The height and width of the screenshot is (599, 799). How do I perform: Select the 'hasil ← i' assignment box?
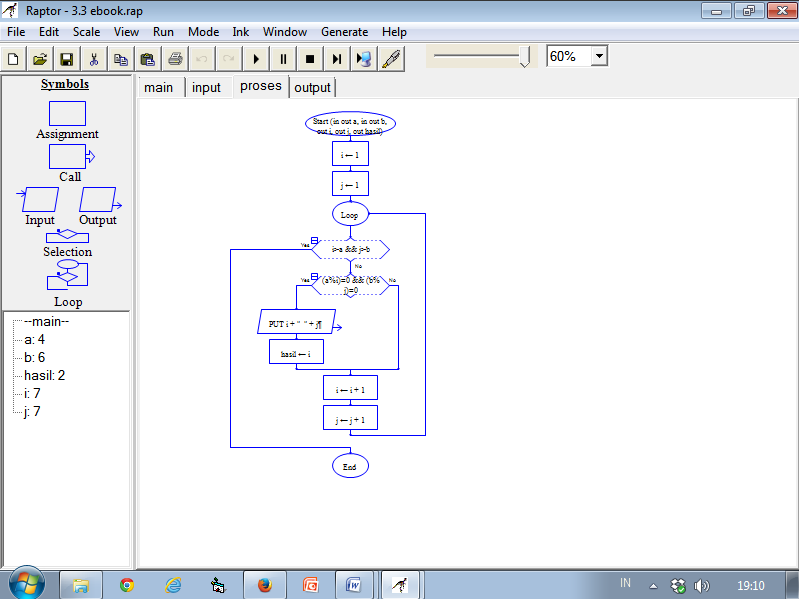point(296,352)
